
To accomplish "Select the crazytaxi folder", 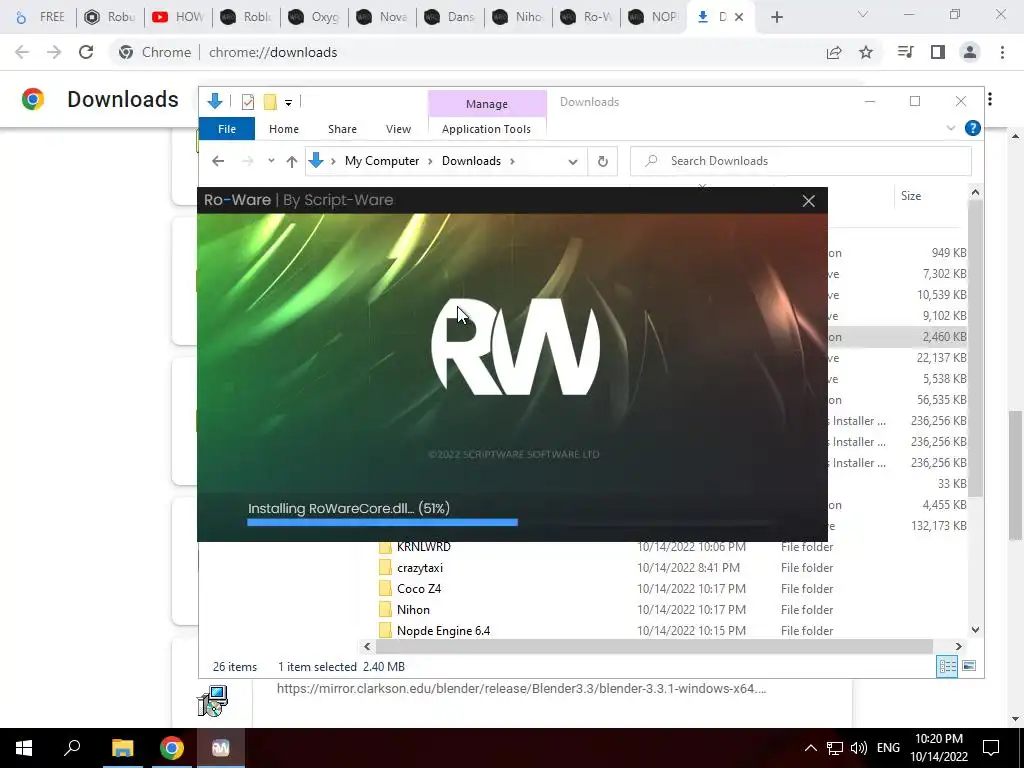I will [x=420, y=568].
